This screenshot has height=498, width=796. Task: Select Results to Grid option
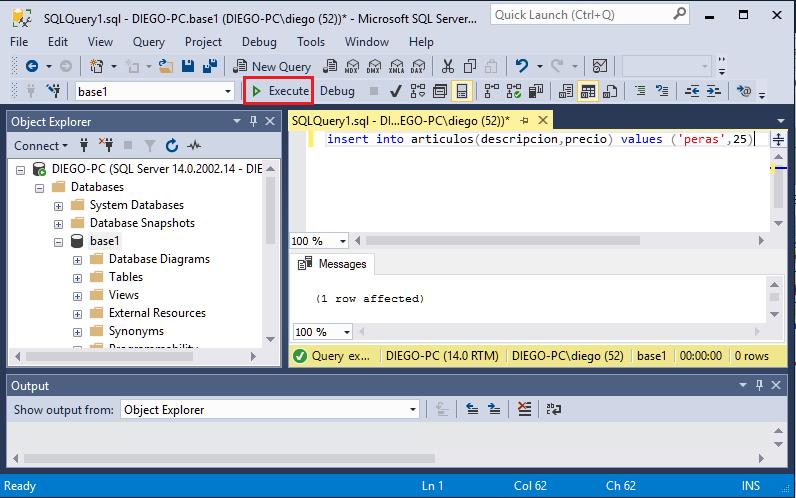588,91
